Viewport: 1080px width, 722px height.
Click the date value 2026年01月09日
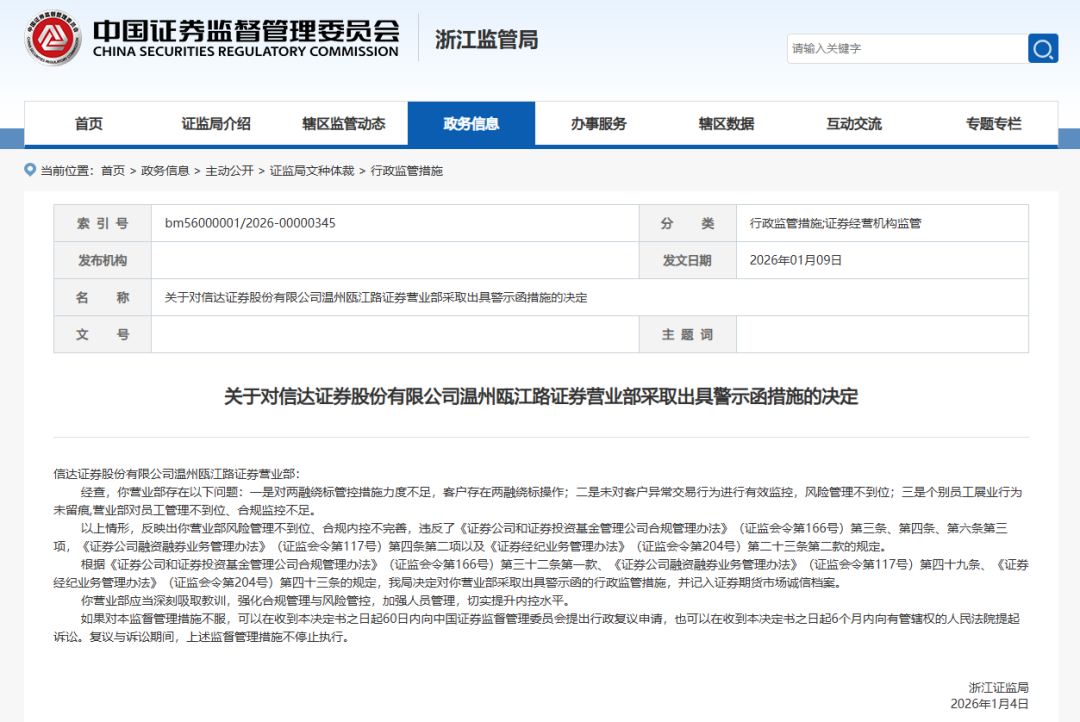pyautogui.click(x=796, y=260)
